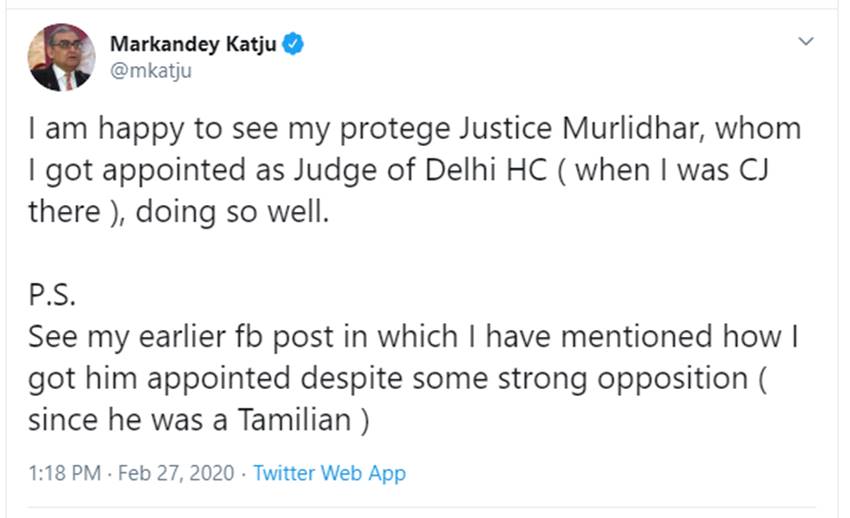Open the tweet options chevron menu
Screen dimensions: 850x518
806,42
